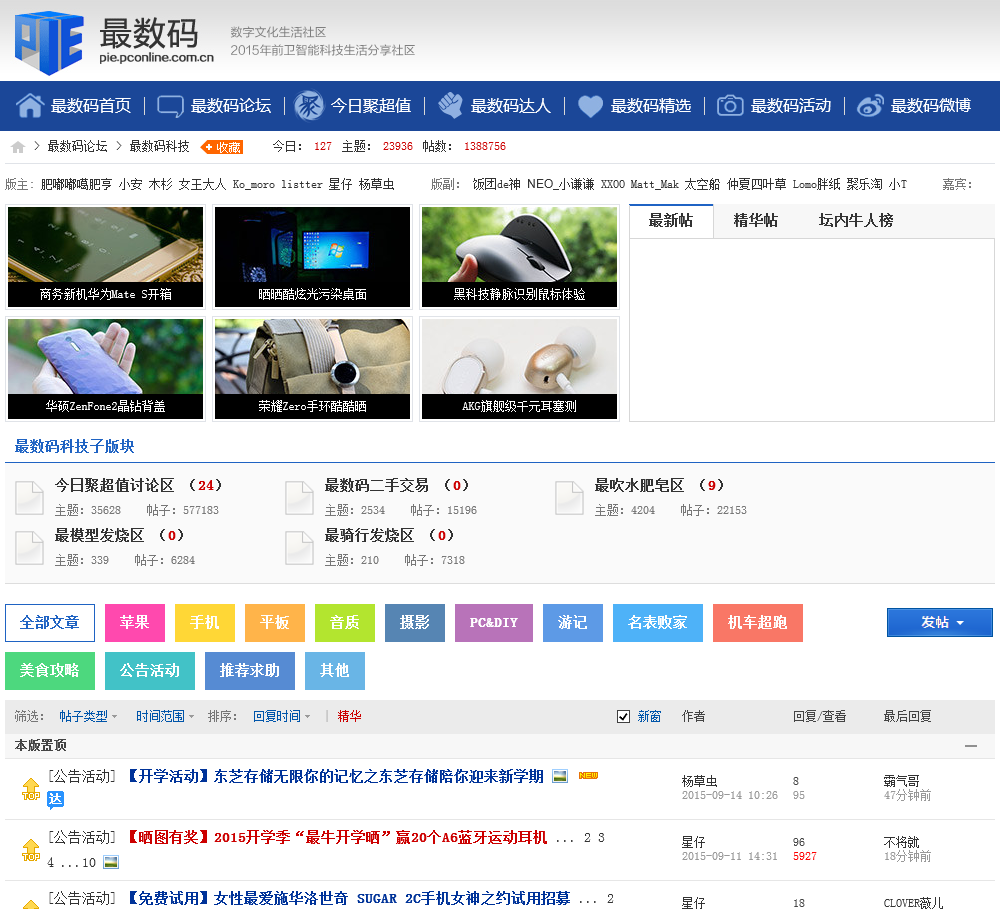Click the gray breadcrumb home icon

pyautogui.click(x=18, y=147)
